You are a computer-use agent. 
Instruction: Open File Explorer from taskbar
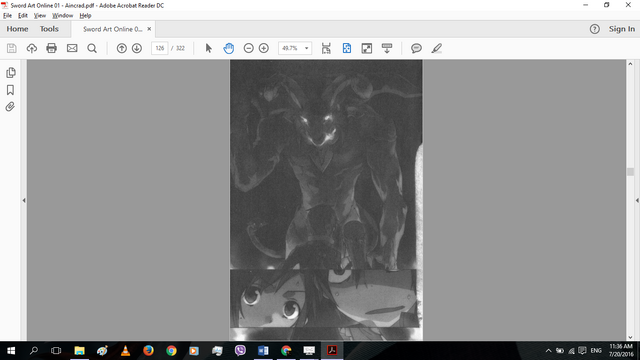point(79,351)
